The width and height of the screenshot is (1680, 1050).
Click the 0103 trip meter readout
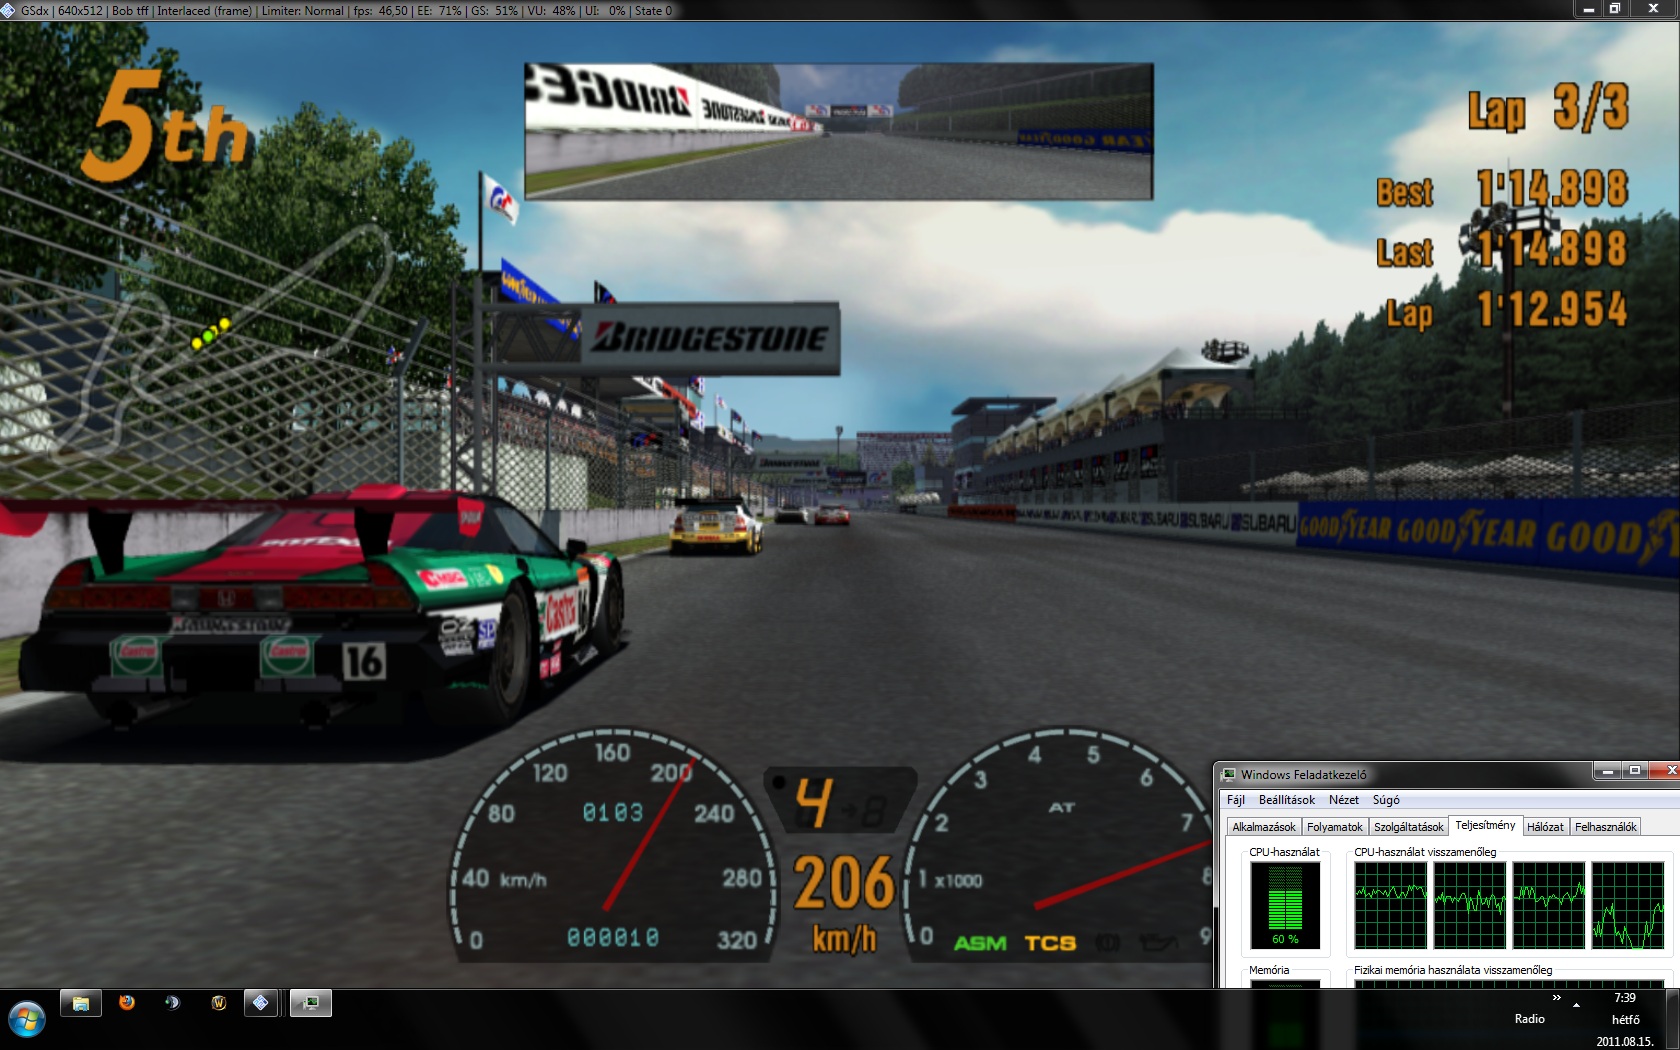click(x=613, y=812)
